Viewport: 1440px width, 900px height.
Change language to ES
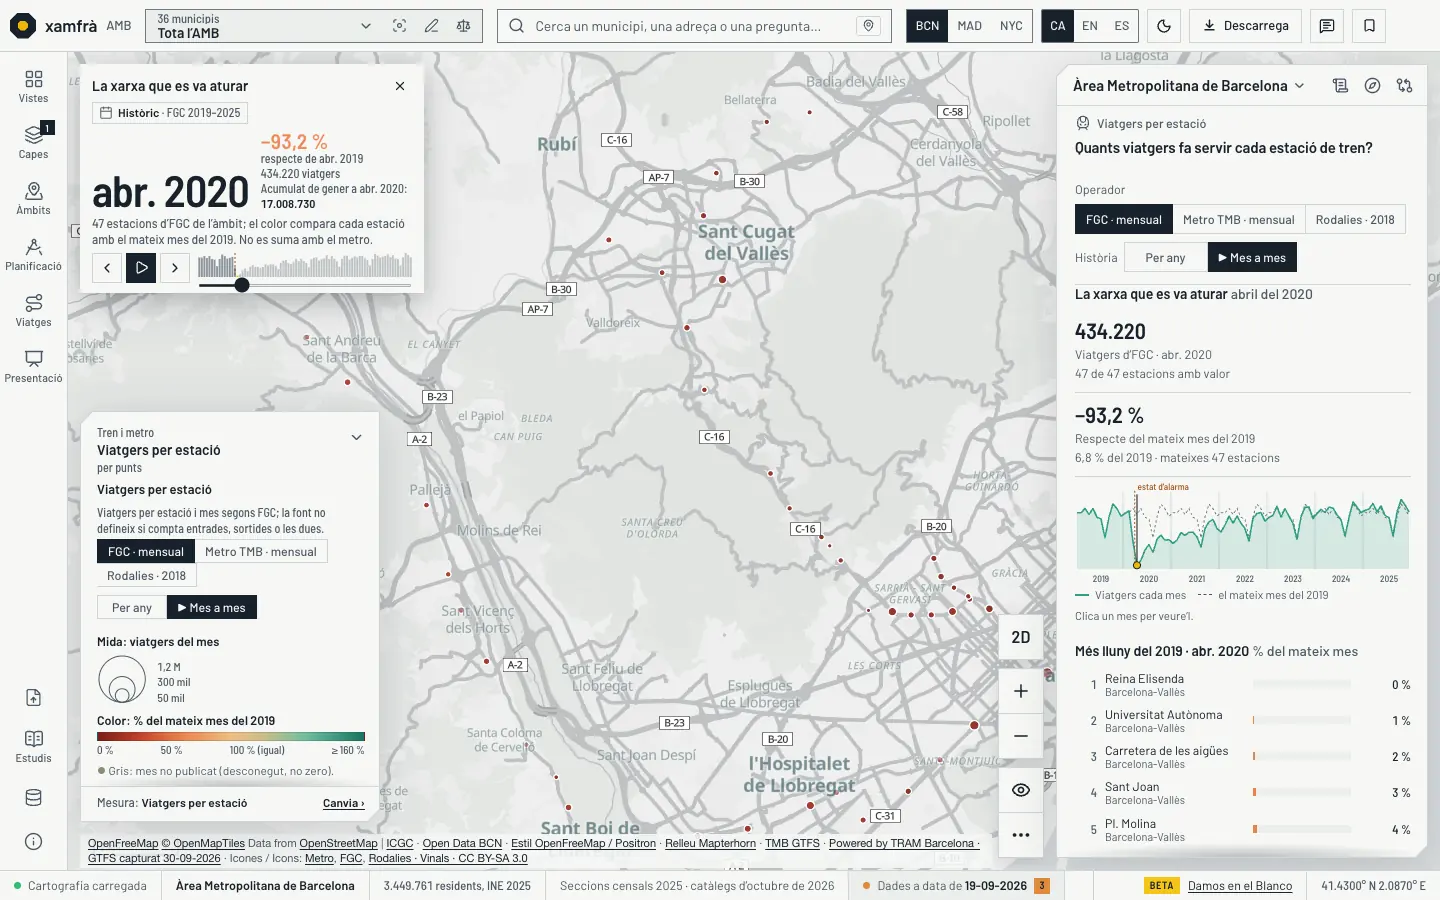[1122, 26]
